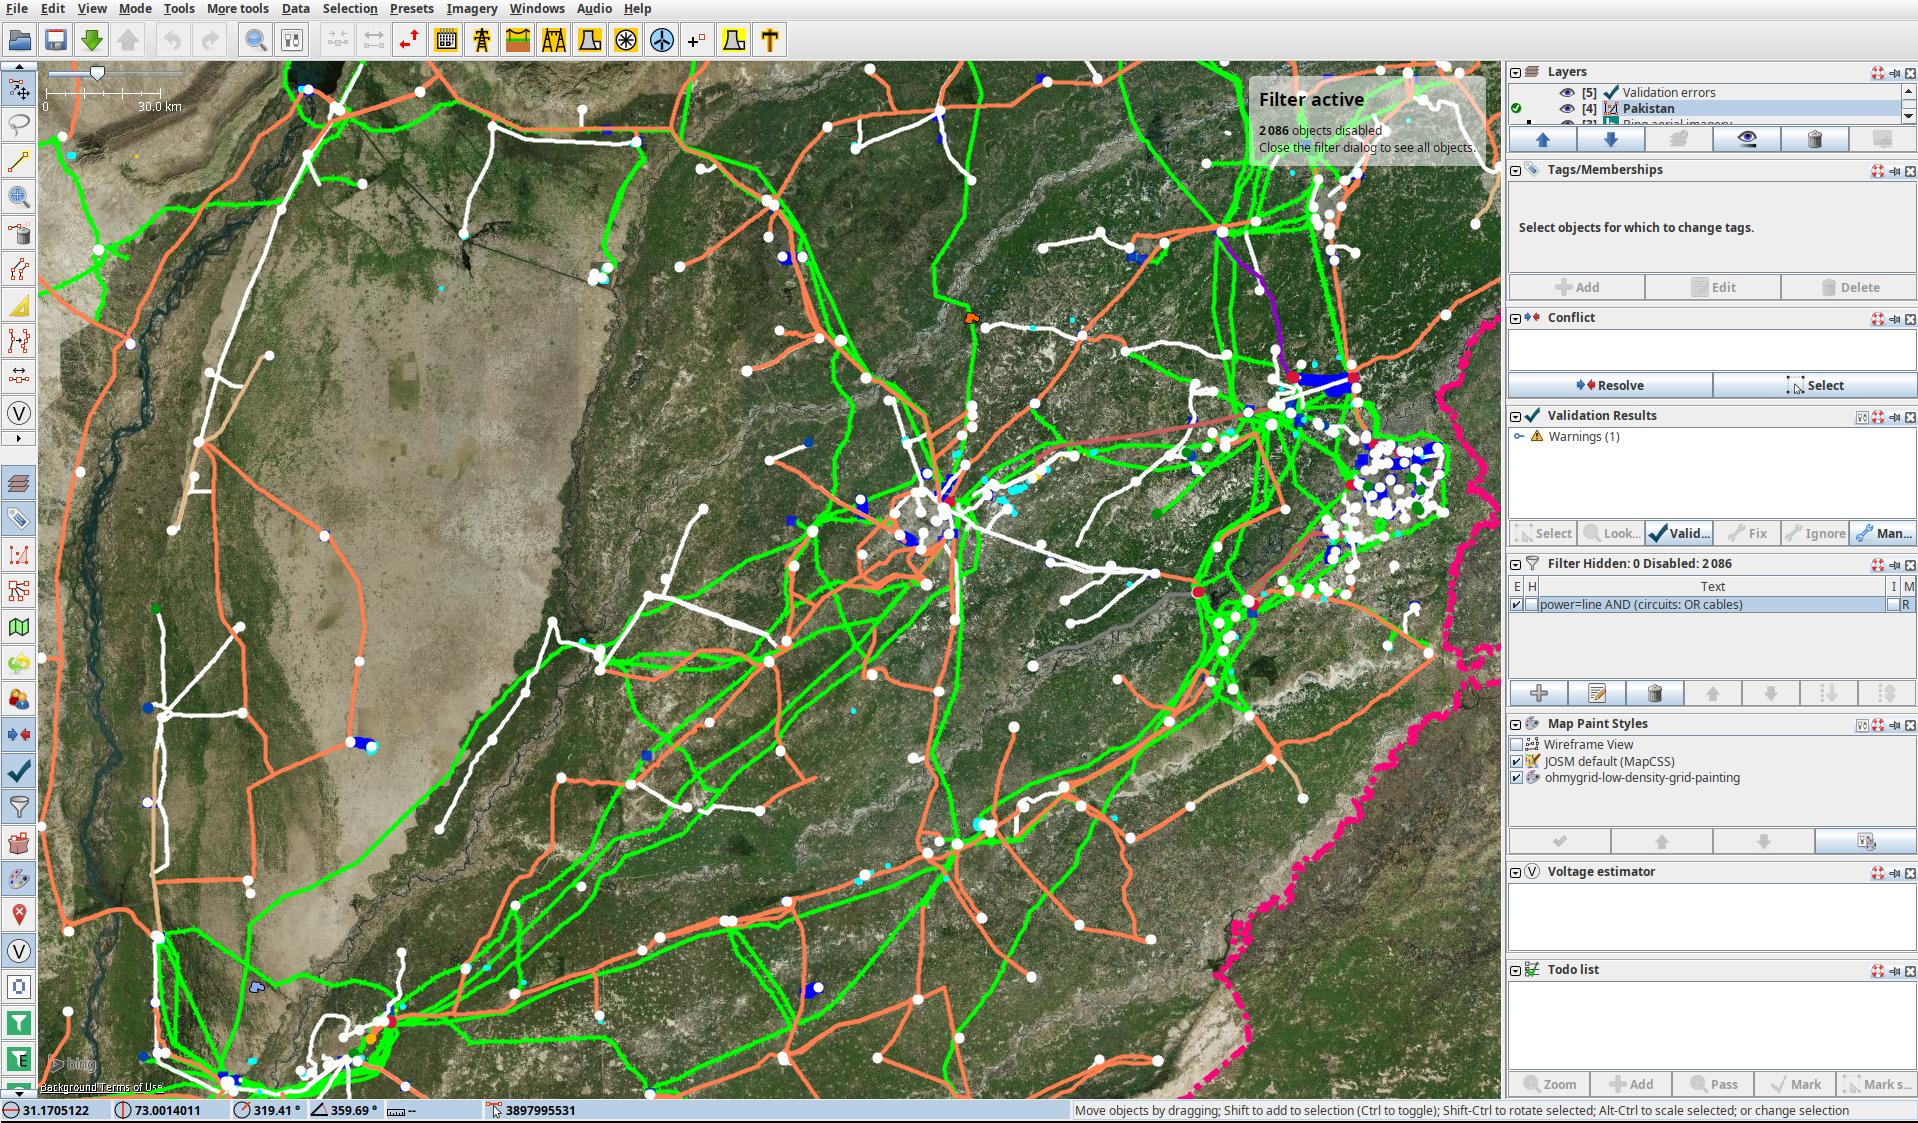
Task: Collapse the Voltage estimator panel
Action: (x=1516, y=872)
